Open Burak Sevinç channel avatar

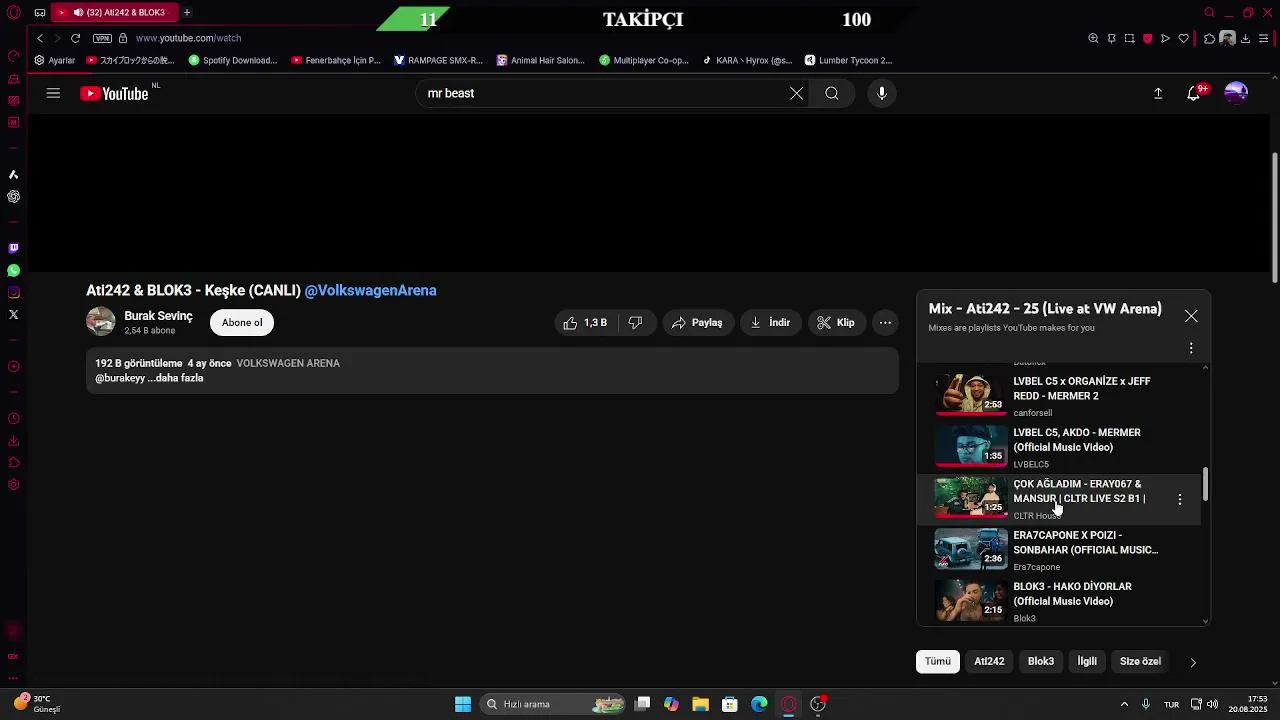pyautogui.click(x=100, y=321)
